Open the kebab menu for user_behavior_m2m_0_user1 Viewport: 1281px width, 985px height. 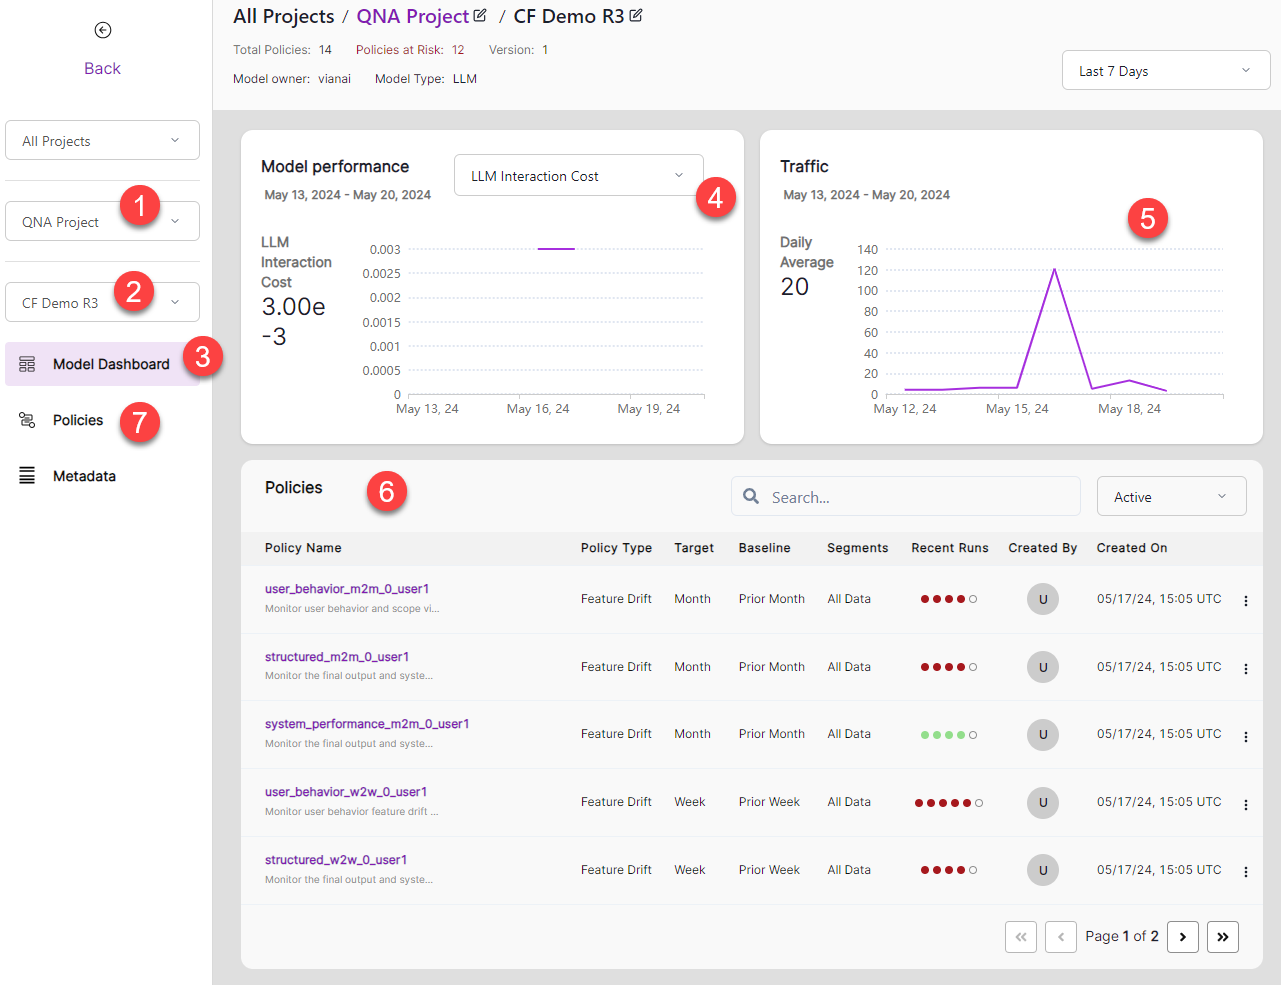(x=1245, y=601)
